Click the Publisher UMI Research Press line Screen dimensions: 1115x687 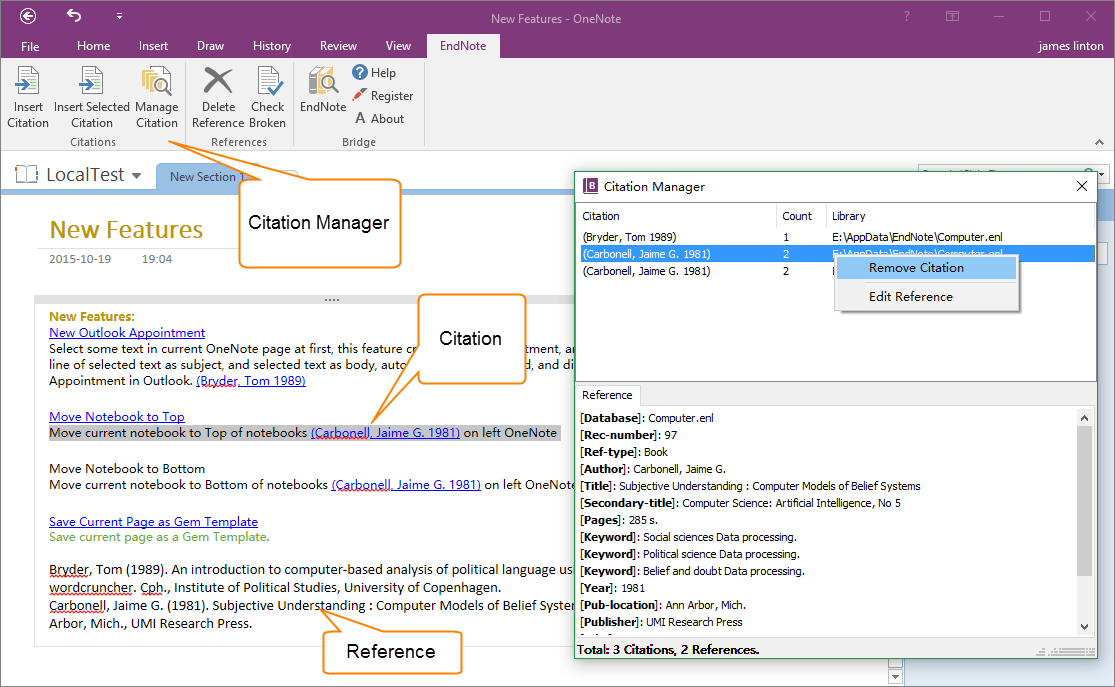point(661,622)
